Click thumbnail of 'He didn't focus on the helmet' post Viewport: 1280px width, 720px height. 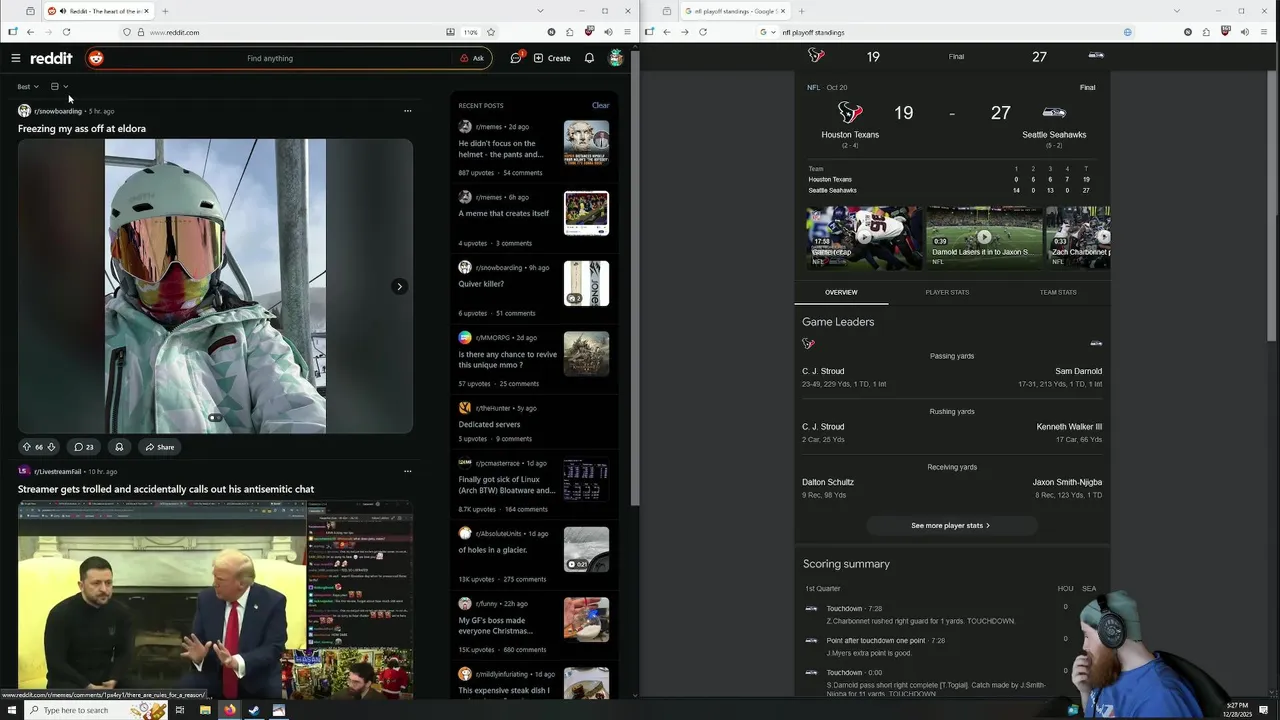(586, 143)
